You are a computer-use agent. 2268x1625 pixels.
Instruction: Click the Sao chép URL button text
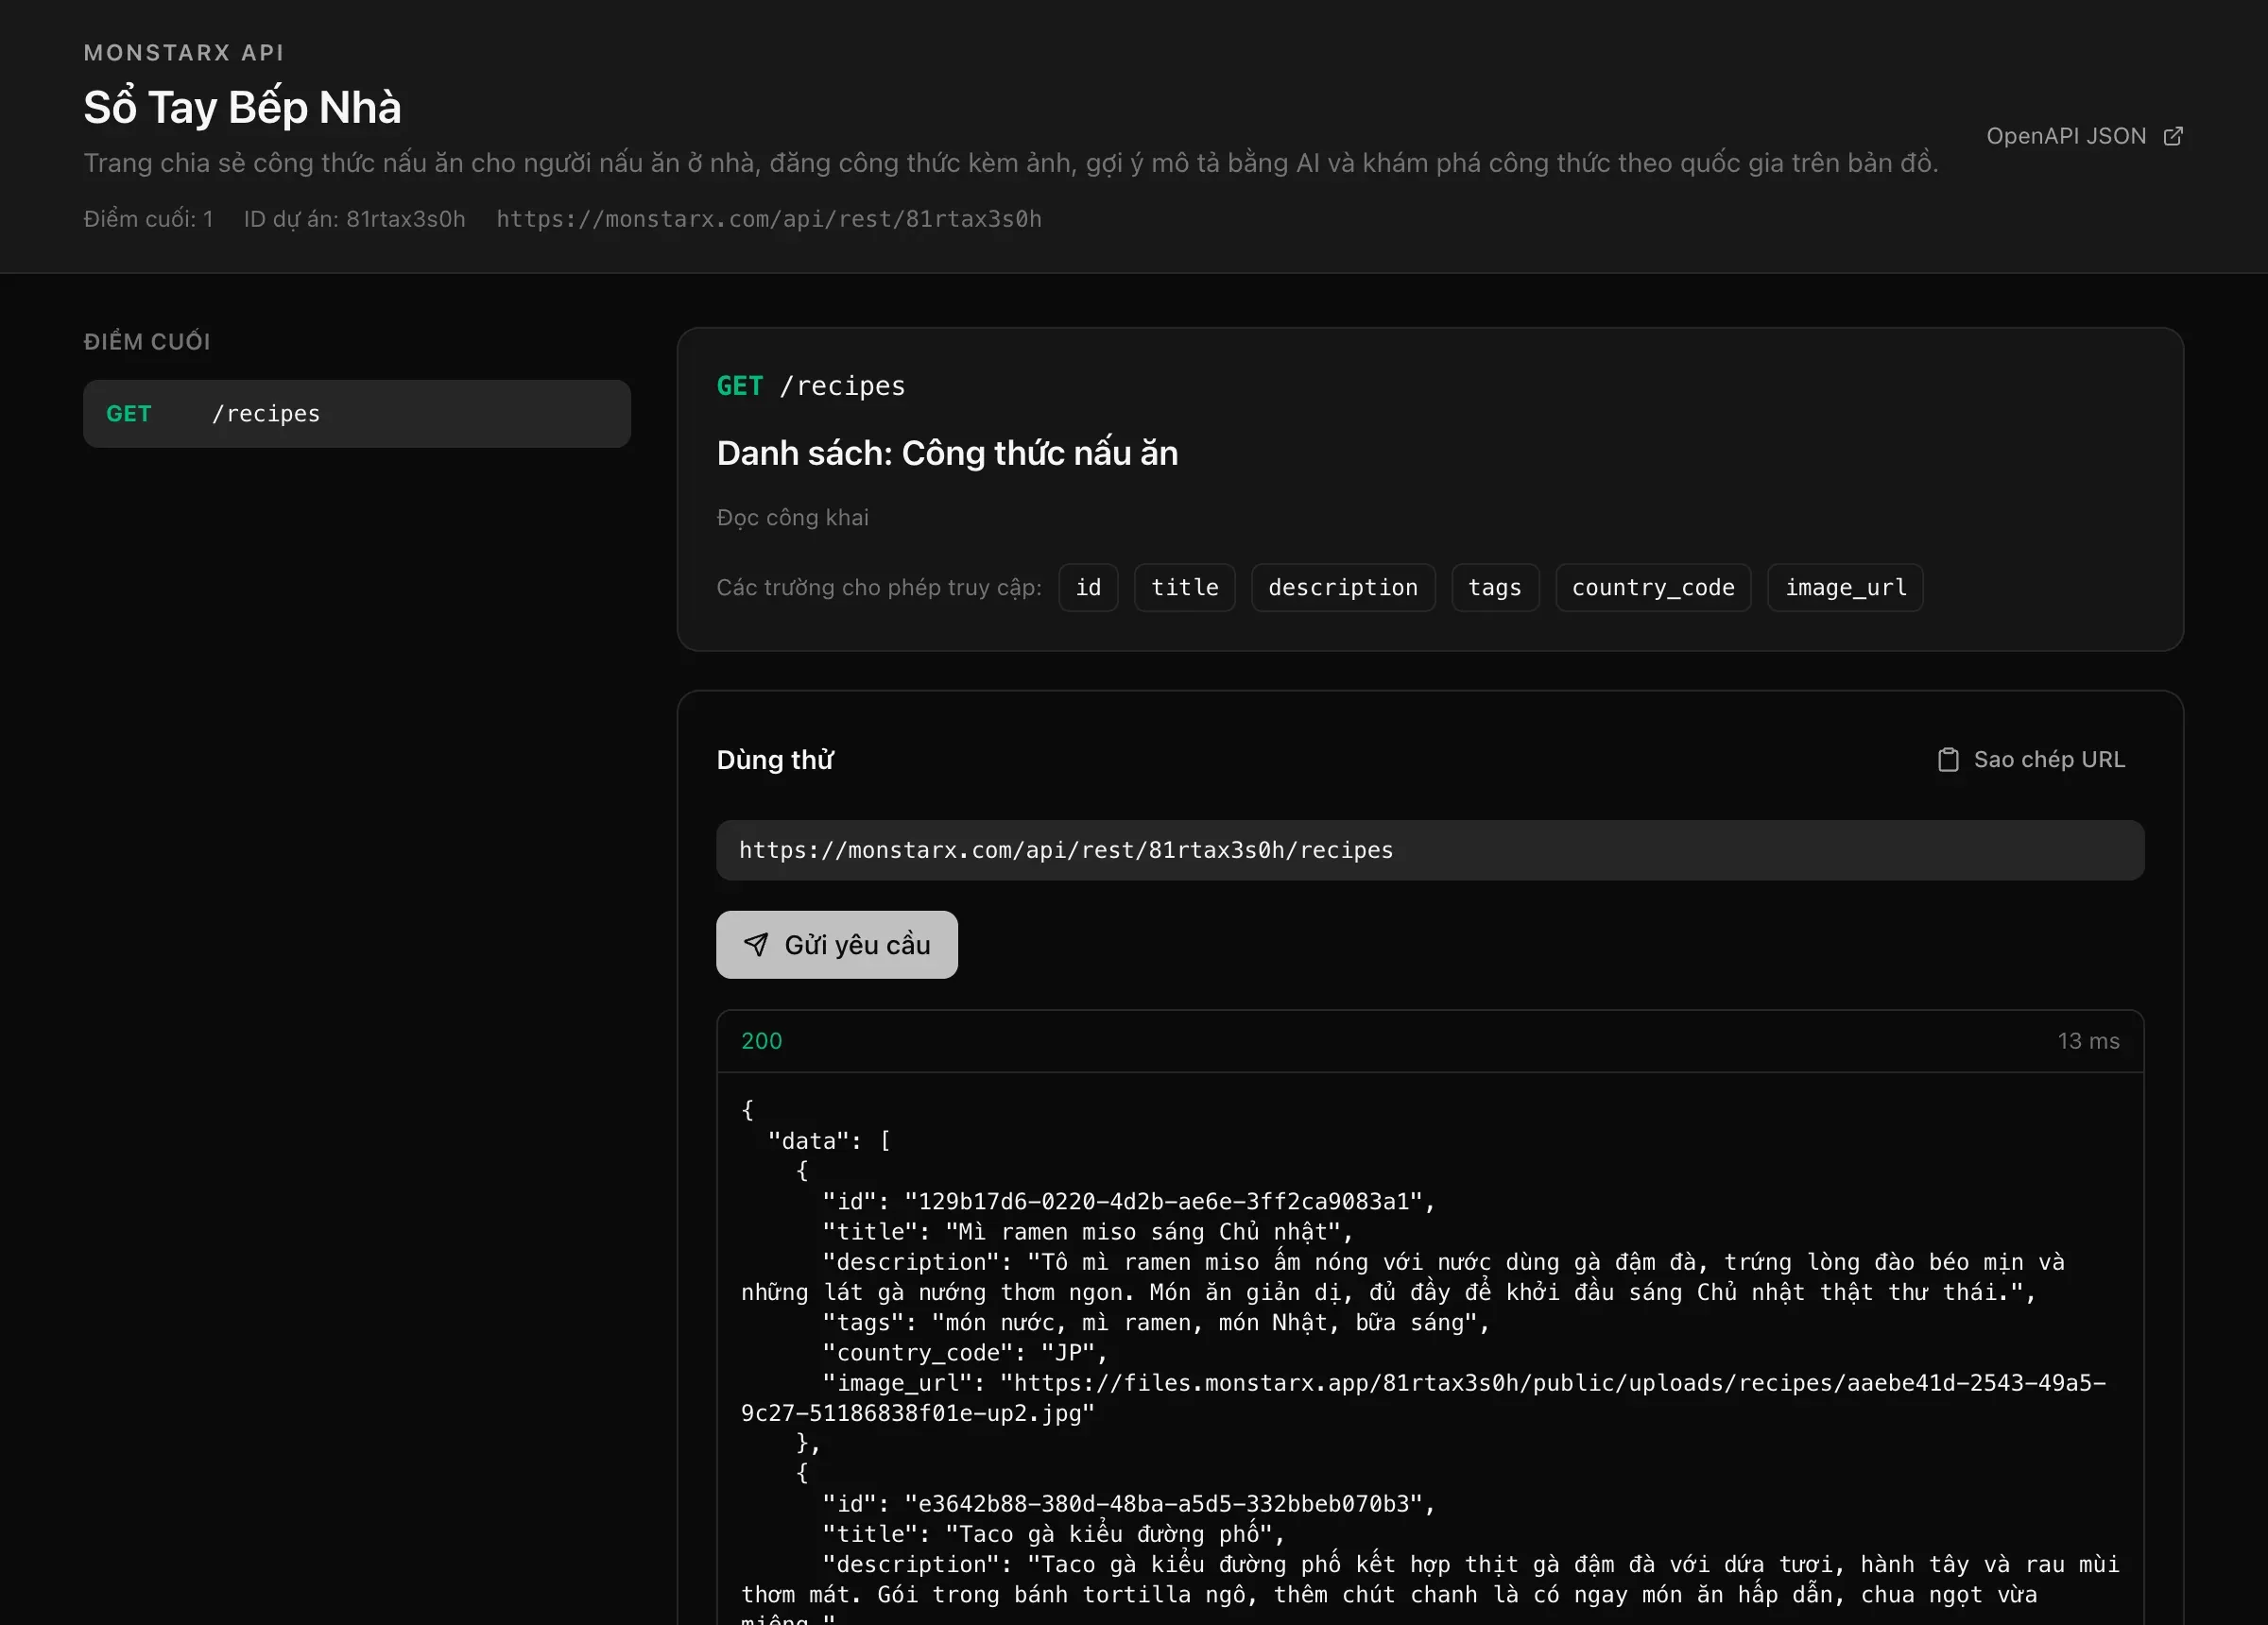(x=2049, y=760)
